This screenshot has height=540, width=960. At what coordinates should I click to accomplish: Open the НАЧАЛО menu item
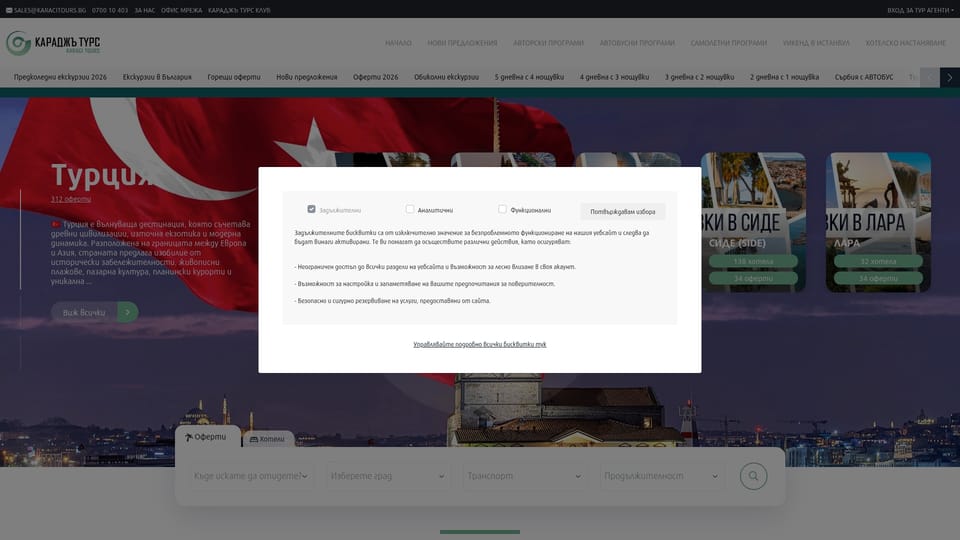tap(398, 43)
